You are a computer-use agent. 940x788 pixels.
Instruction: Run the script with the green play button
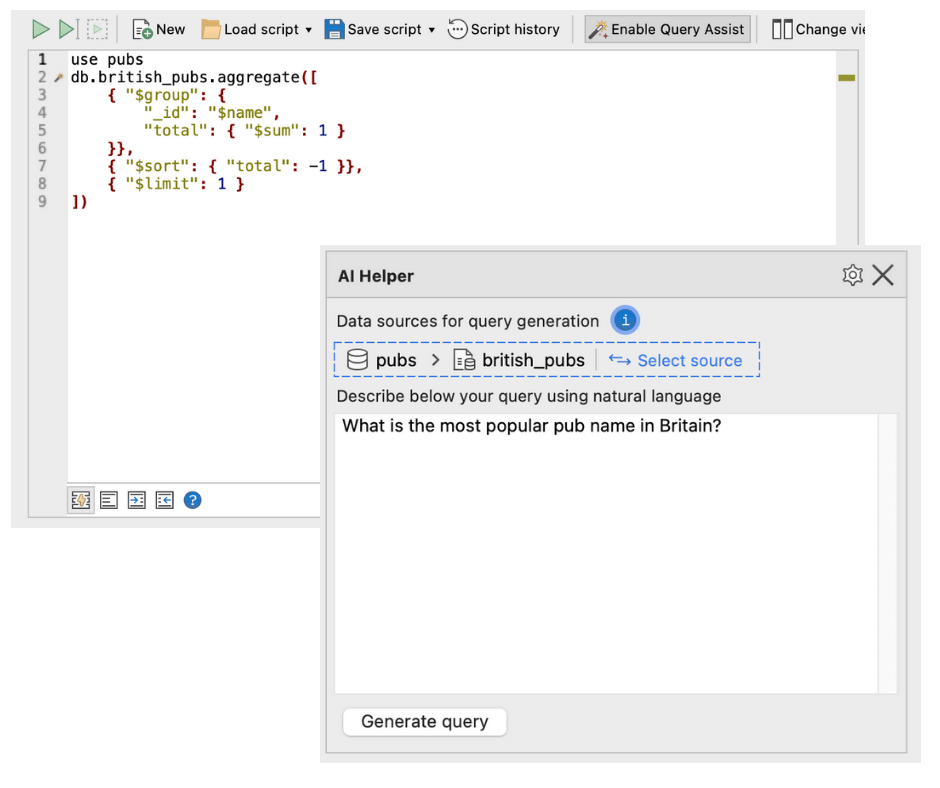[x=40, y=30]
